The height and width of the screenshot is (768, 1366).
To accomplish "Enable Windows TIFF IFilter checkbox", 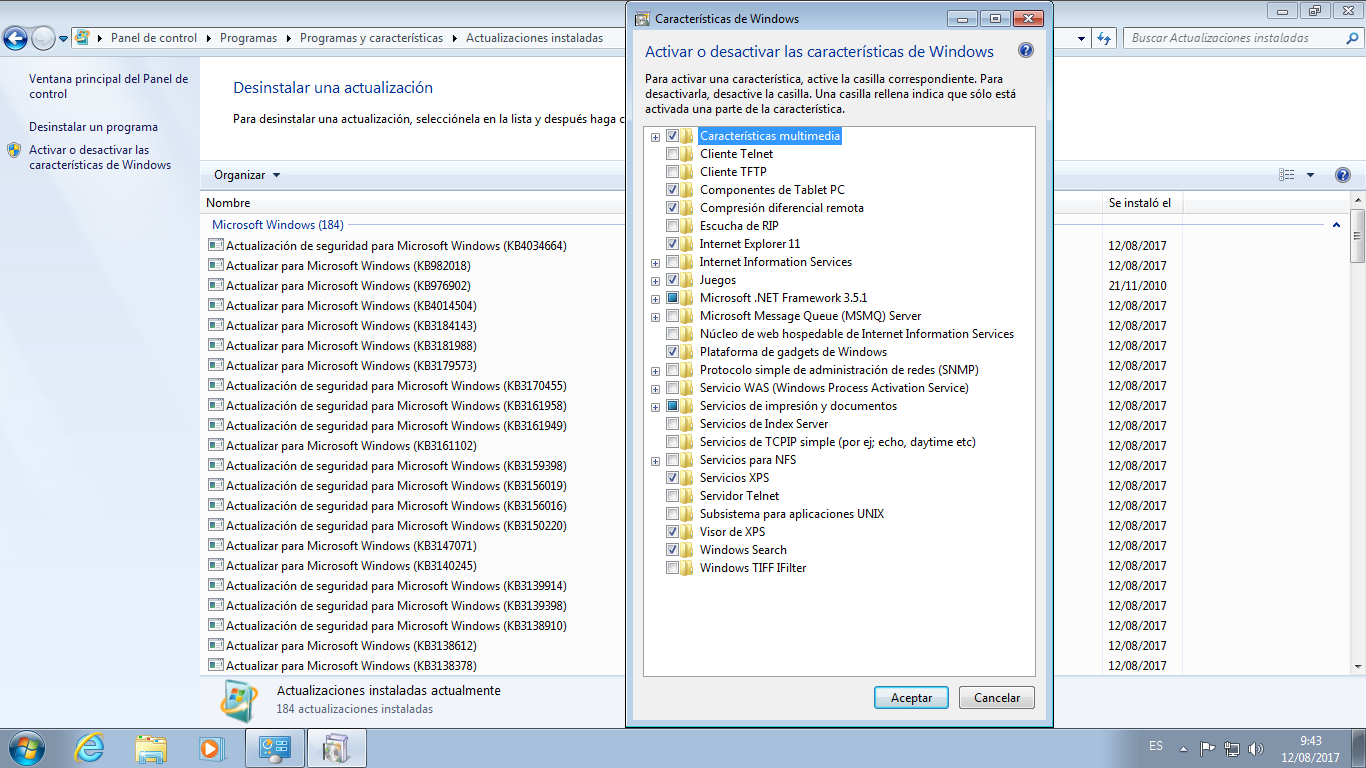I will click(672, 568).
